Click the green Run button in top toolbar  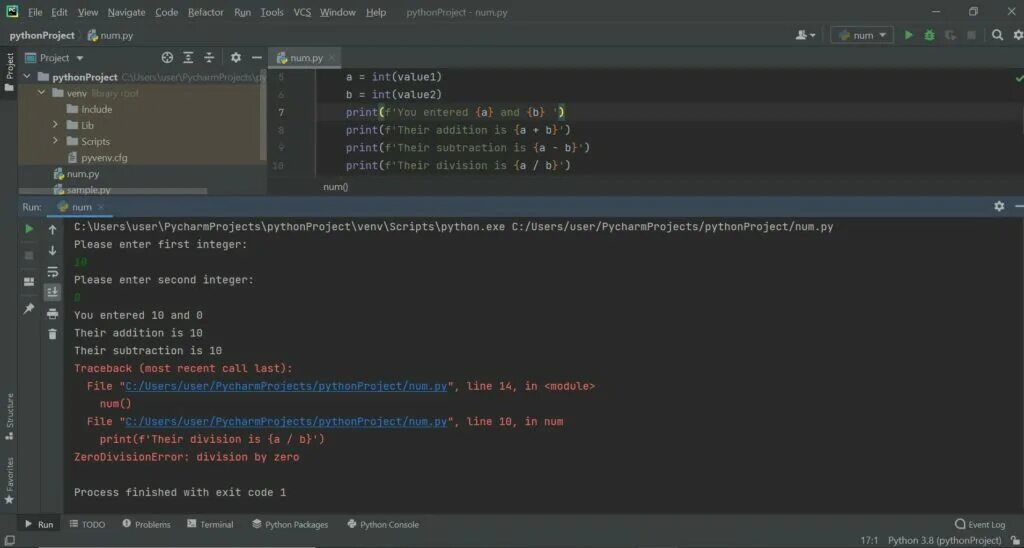pyautogui.click(x=908, y=35)
